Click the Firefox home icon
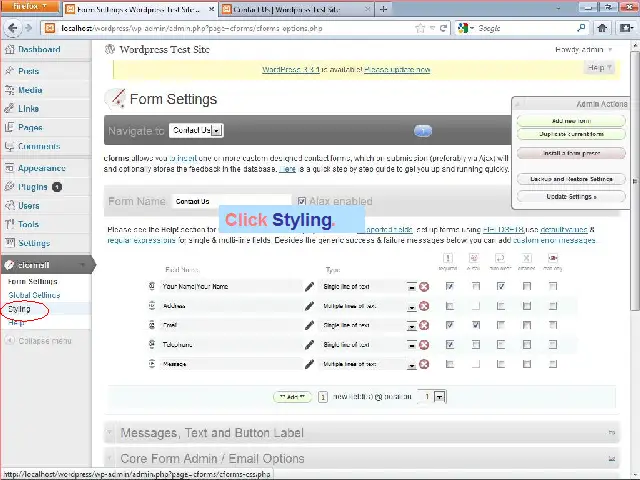The height and width of the screenshot is (480, 640). pos(604,28)
